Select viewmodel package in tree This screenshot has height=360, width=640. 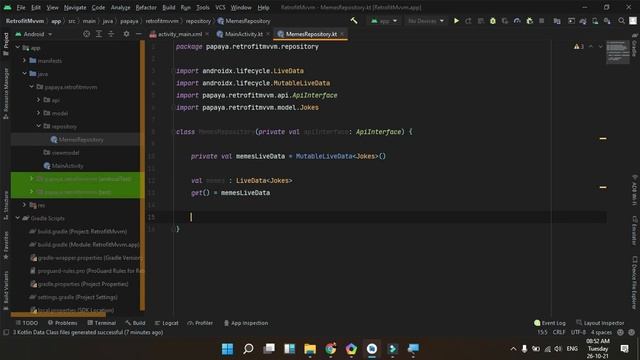point(61,153)
